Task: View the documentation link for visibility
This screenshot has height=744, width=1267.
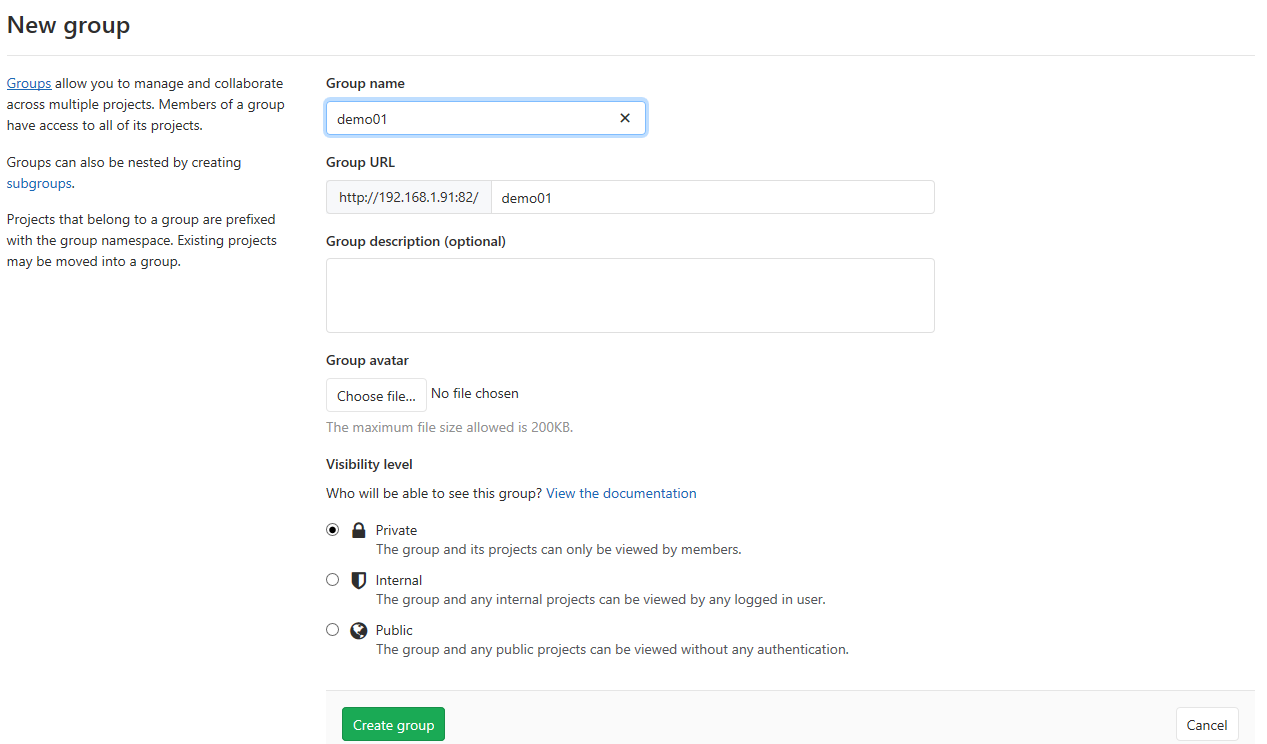Action: pos(621,493)
